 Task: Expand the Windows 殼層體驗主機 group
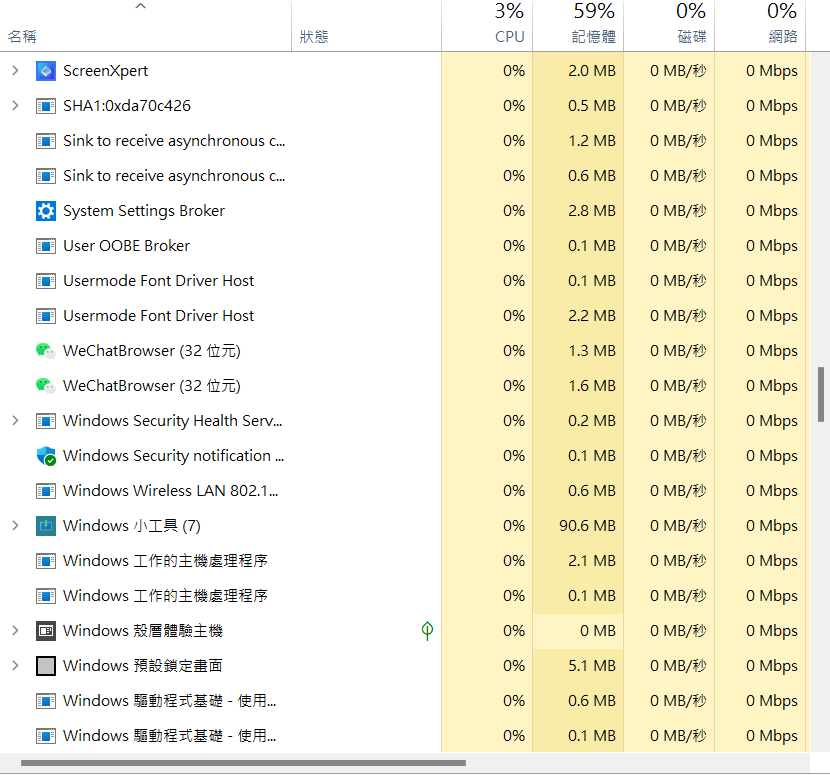(15, 630)
